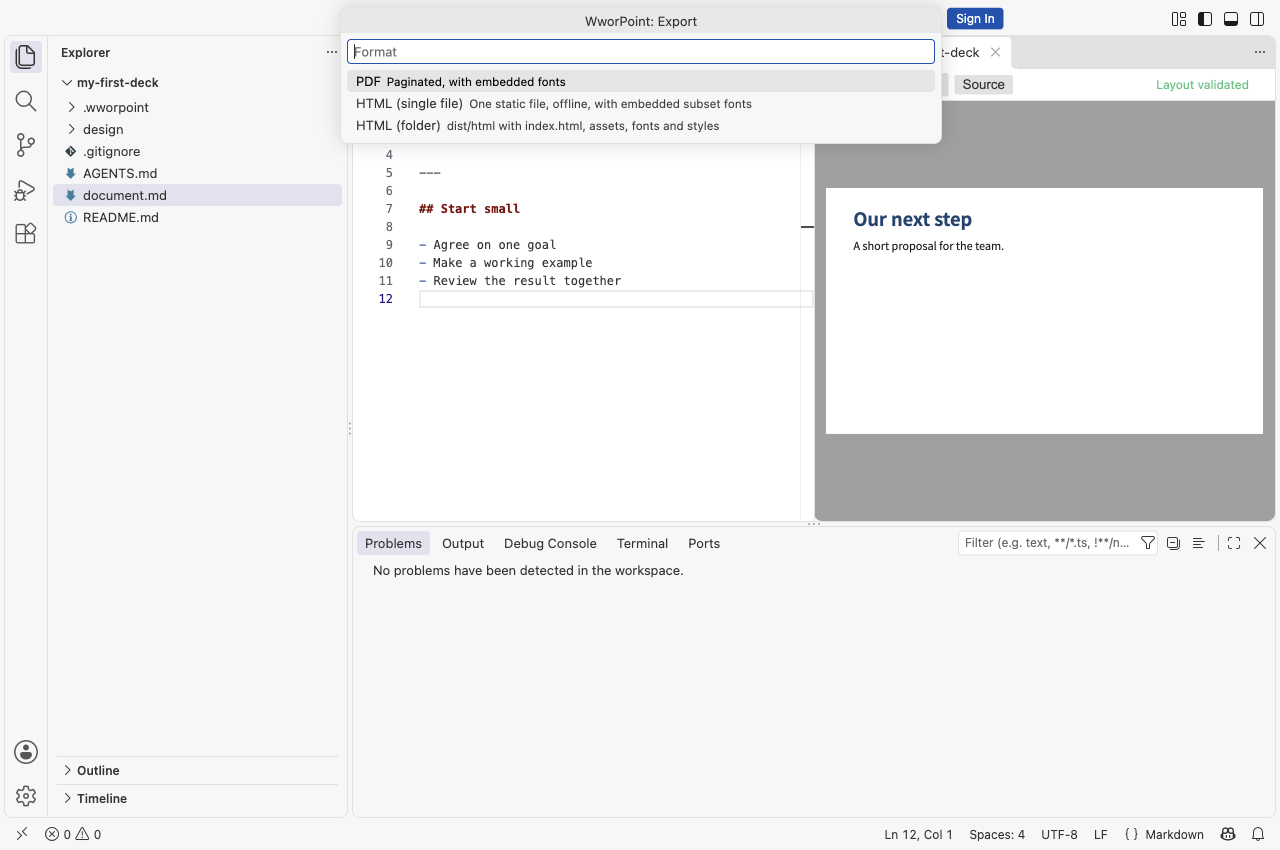Open errors and warnings status indicator
Viewport: 1280px width, 850px height.
pyautogui.click(x=73, y=834)
